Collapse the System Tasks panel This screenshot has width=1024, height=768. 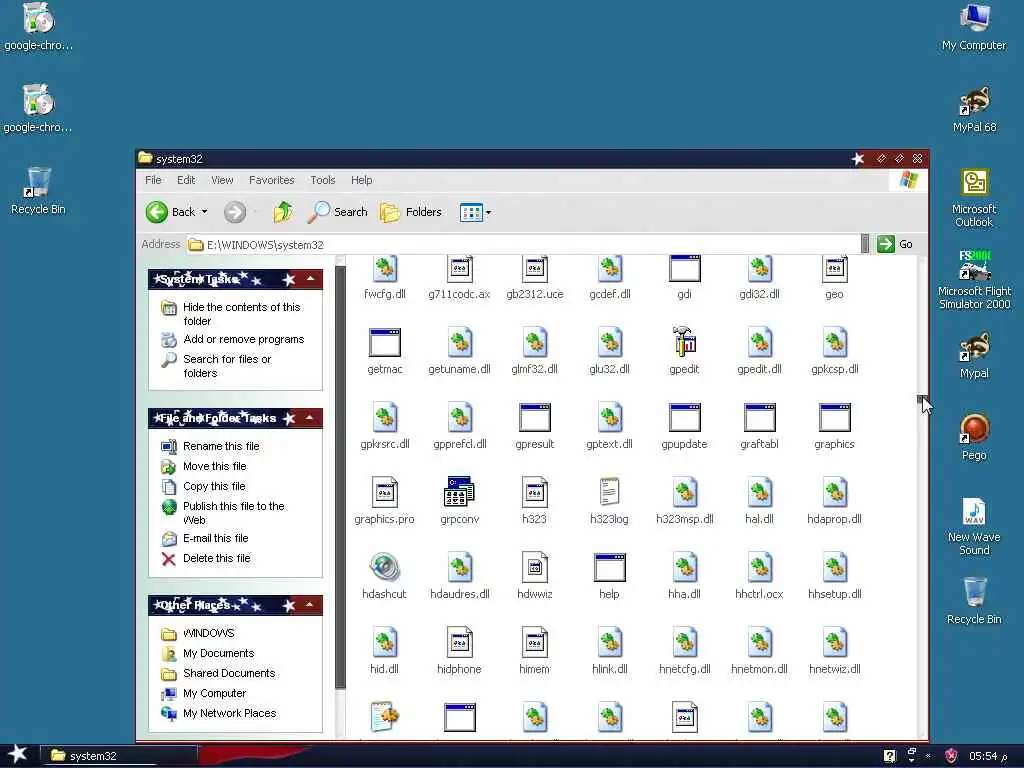[x=310, y=280]
